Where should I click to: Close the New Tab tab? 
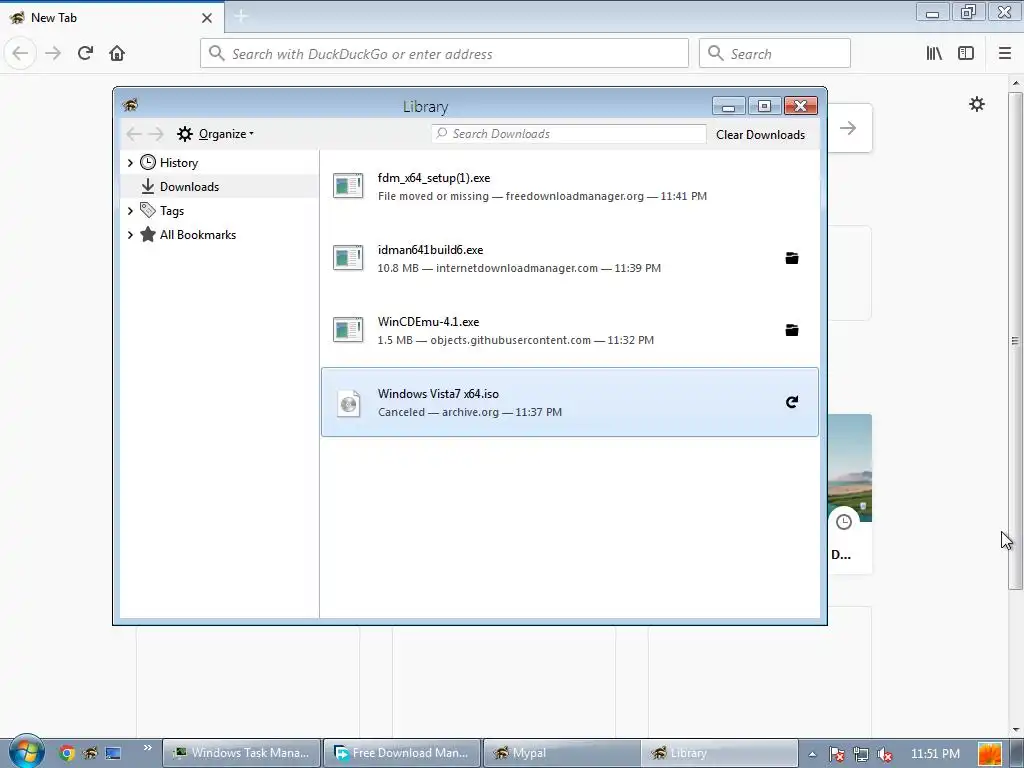[x=207, y=18]
